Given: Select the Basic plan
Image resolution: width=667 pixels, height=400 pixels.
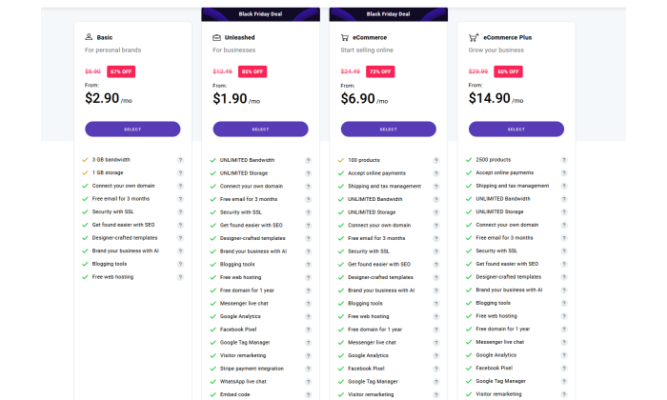Looking at the screenshot, I should click(133, 129).
